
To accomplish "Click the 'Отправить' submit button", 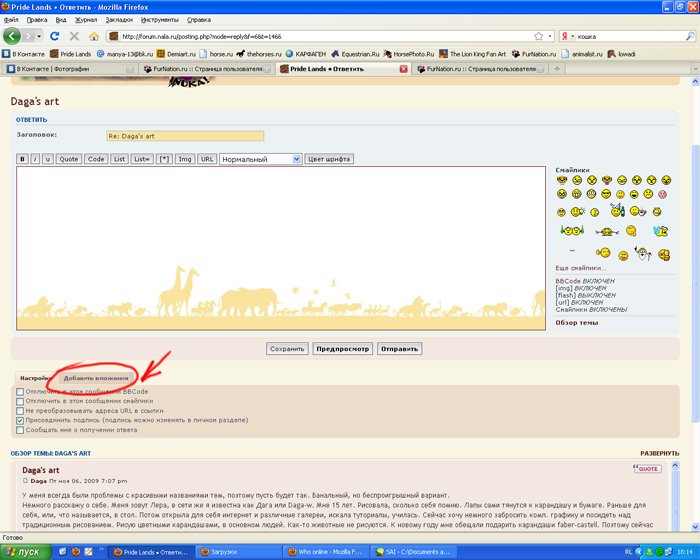I will (398, 349).
